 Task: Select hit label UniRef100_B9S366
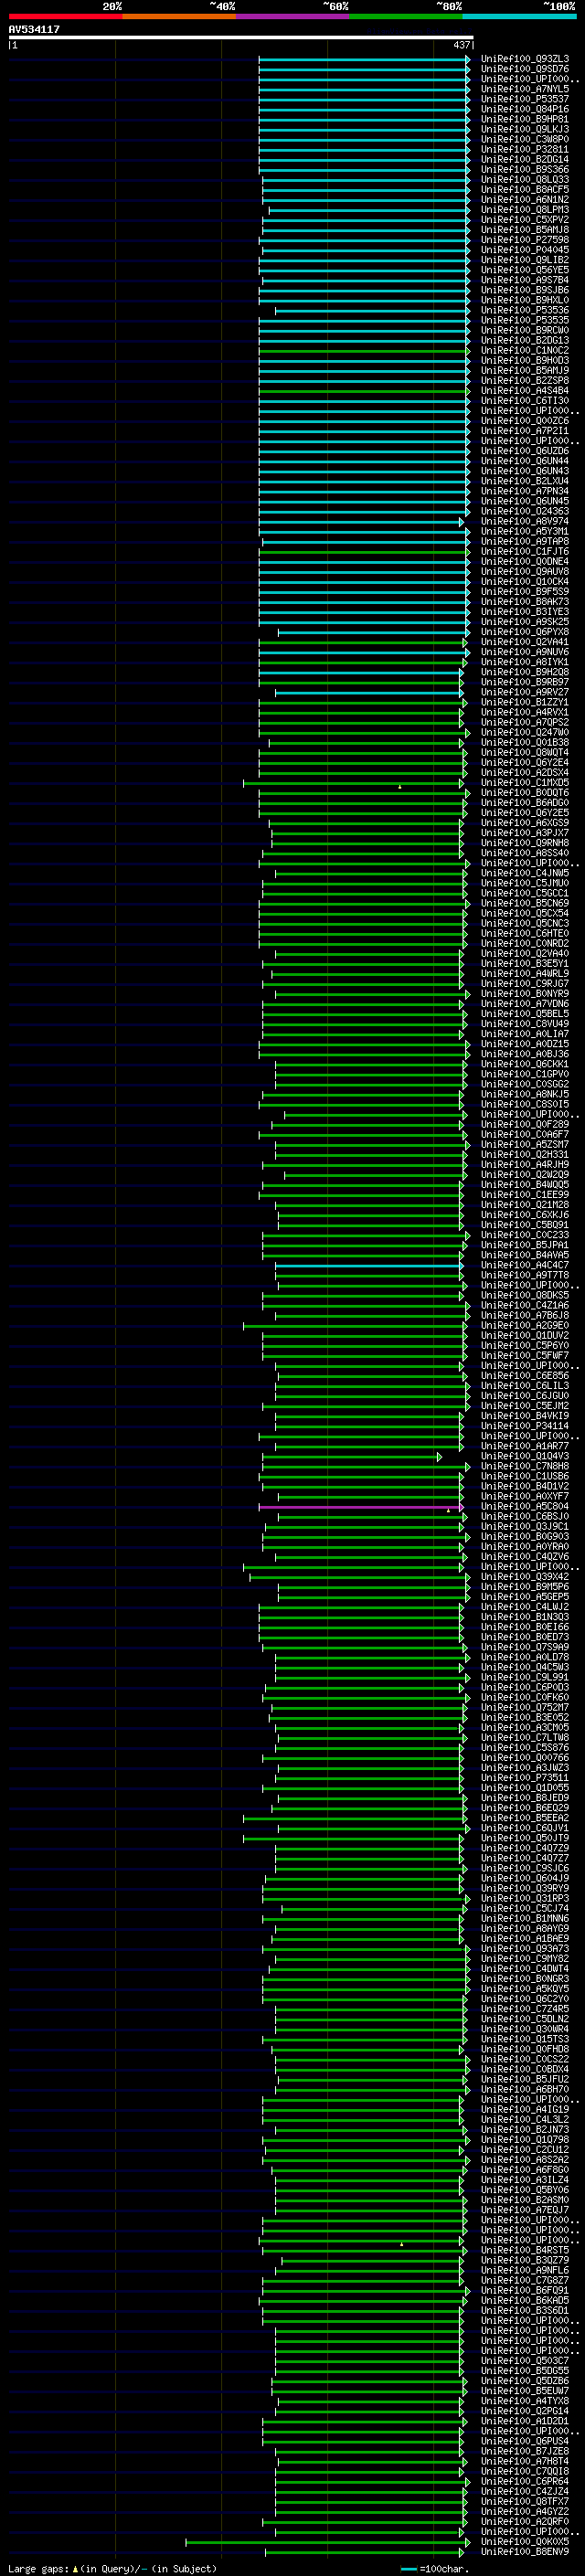(524, 170)
